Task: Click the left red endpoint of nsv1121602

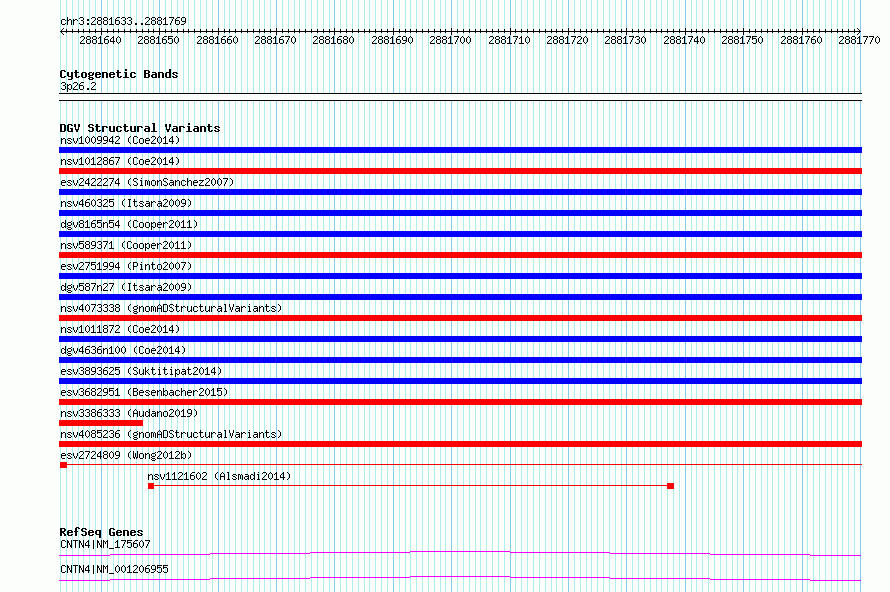Action: [151, 486]
